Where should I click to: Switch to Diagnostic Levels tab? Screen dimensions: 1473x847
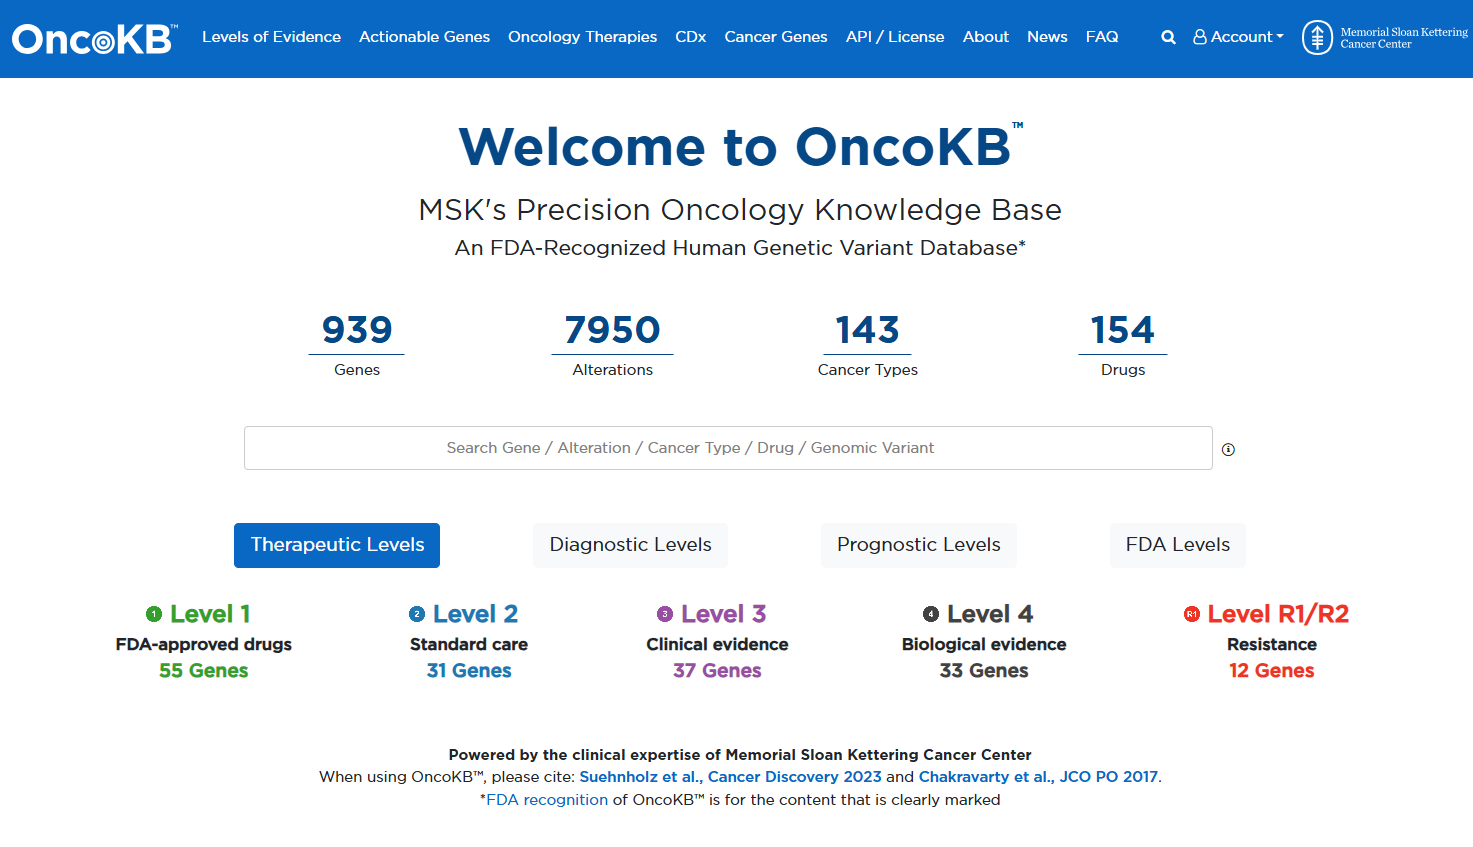[630, 545]
